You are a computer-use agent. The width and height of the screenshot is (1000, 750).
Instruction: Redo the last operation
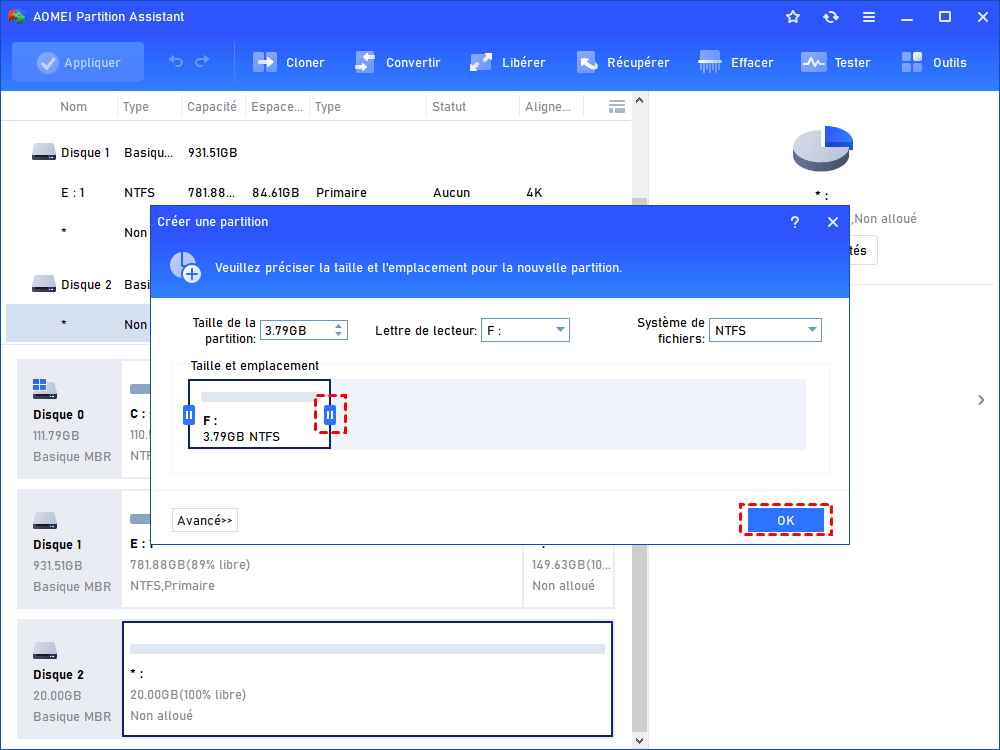[x=202, y=62]
